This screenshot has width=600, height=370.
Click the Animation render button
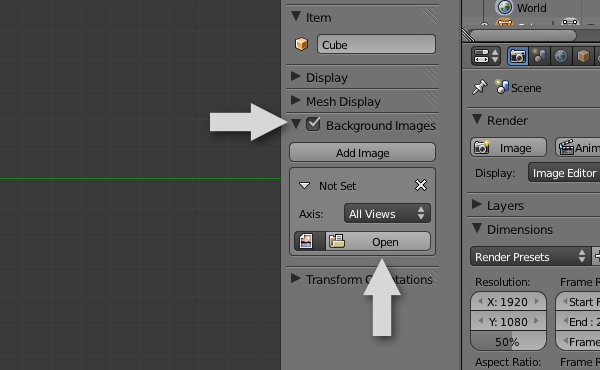pyautogui.click(x=578, y=148)
